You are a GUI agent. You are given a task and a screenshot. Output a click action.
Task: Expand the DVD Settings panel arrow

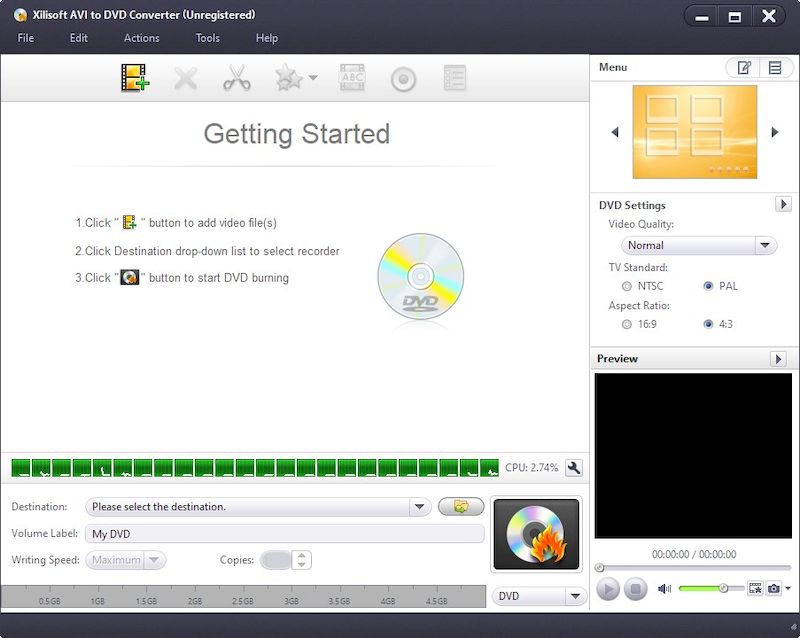point(784,204)
